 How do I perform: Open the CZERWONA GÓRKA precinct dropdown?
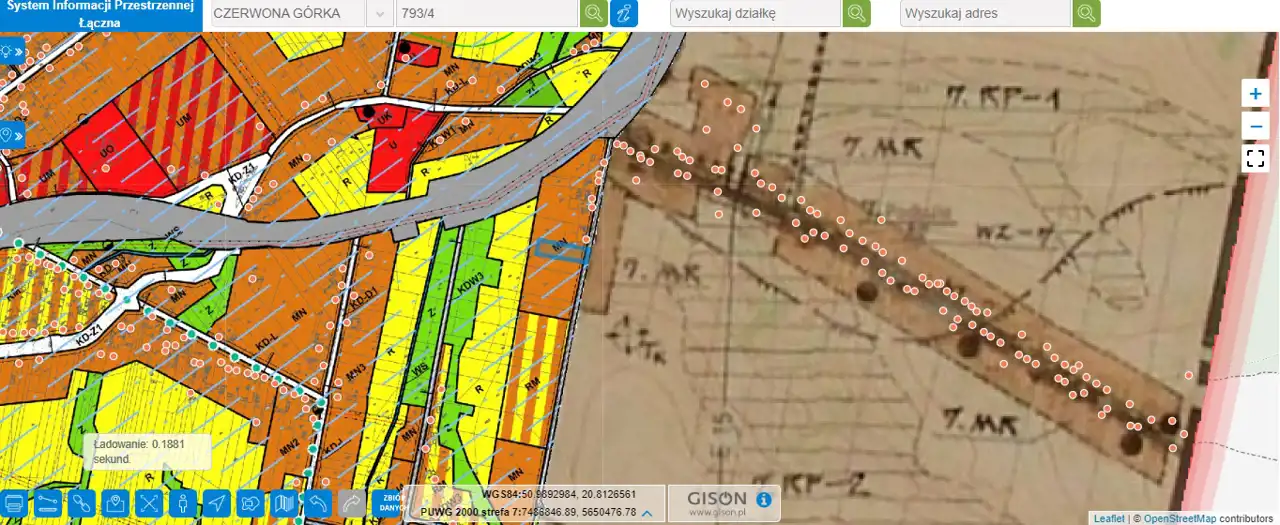coord(379,14)
